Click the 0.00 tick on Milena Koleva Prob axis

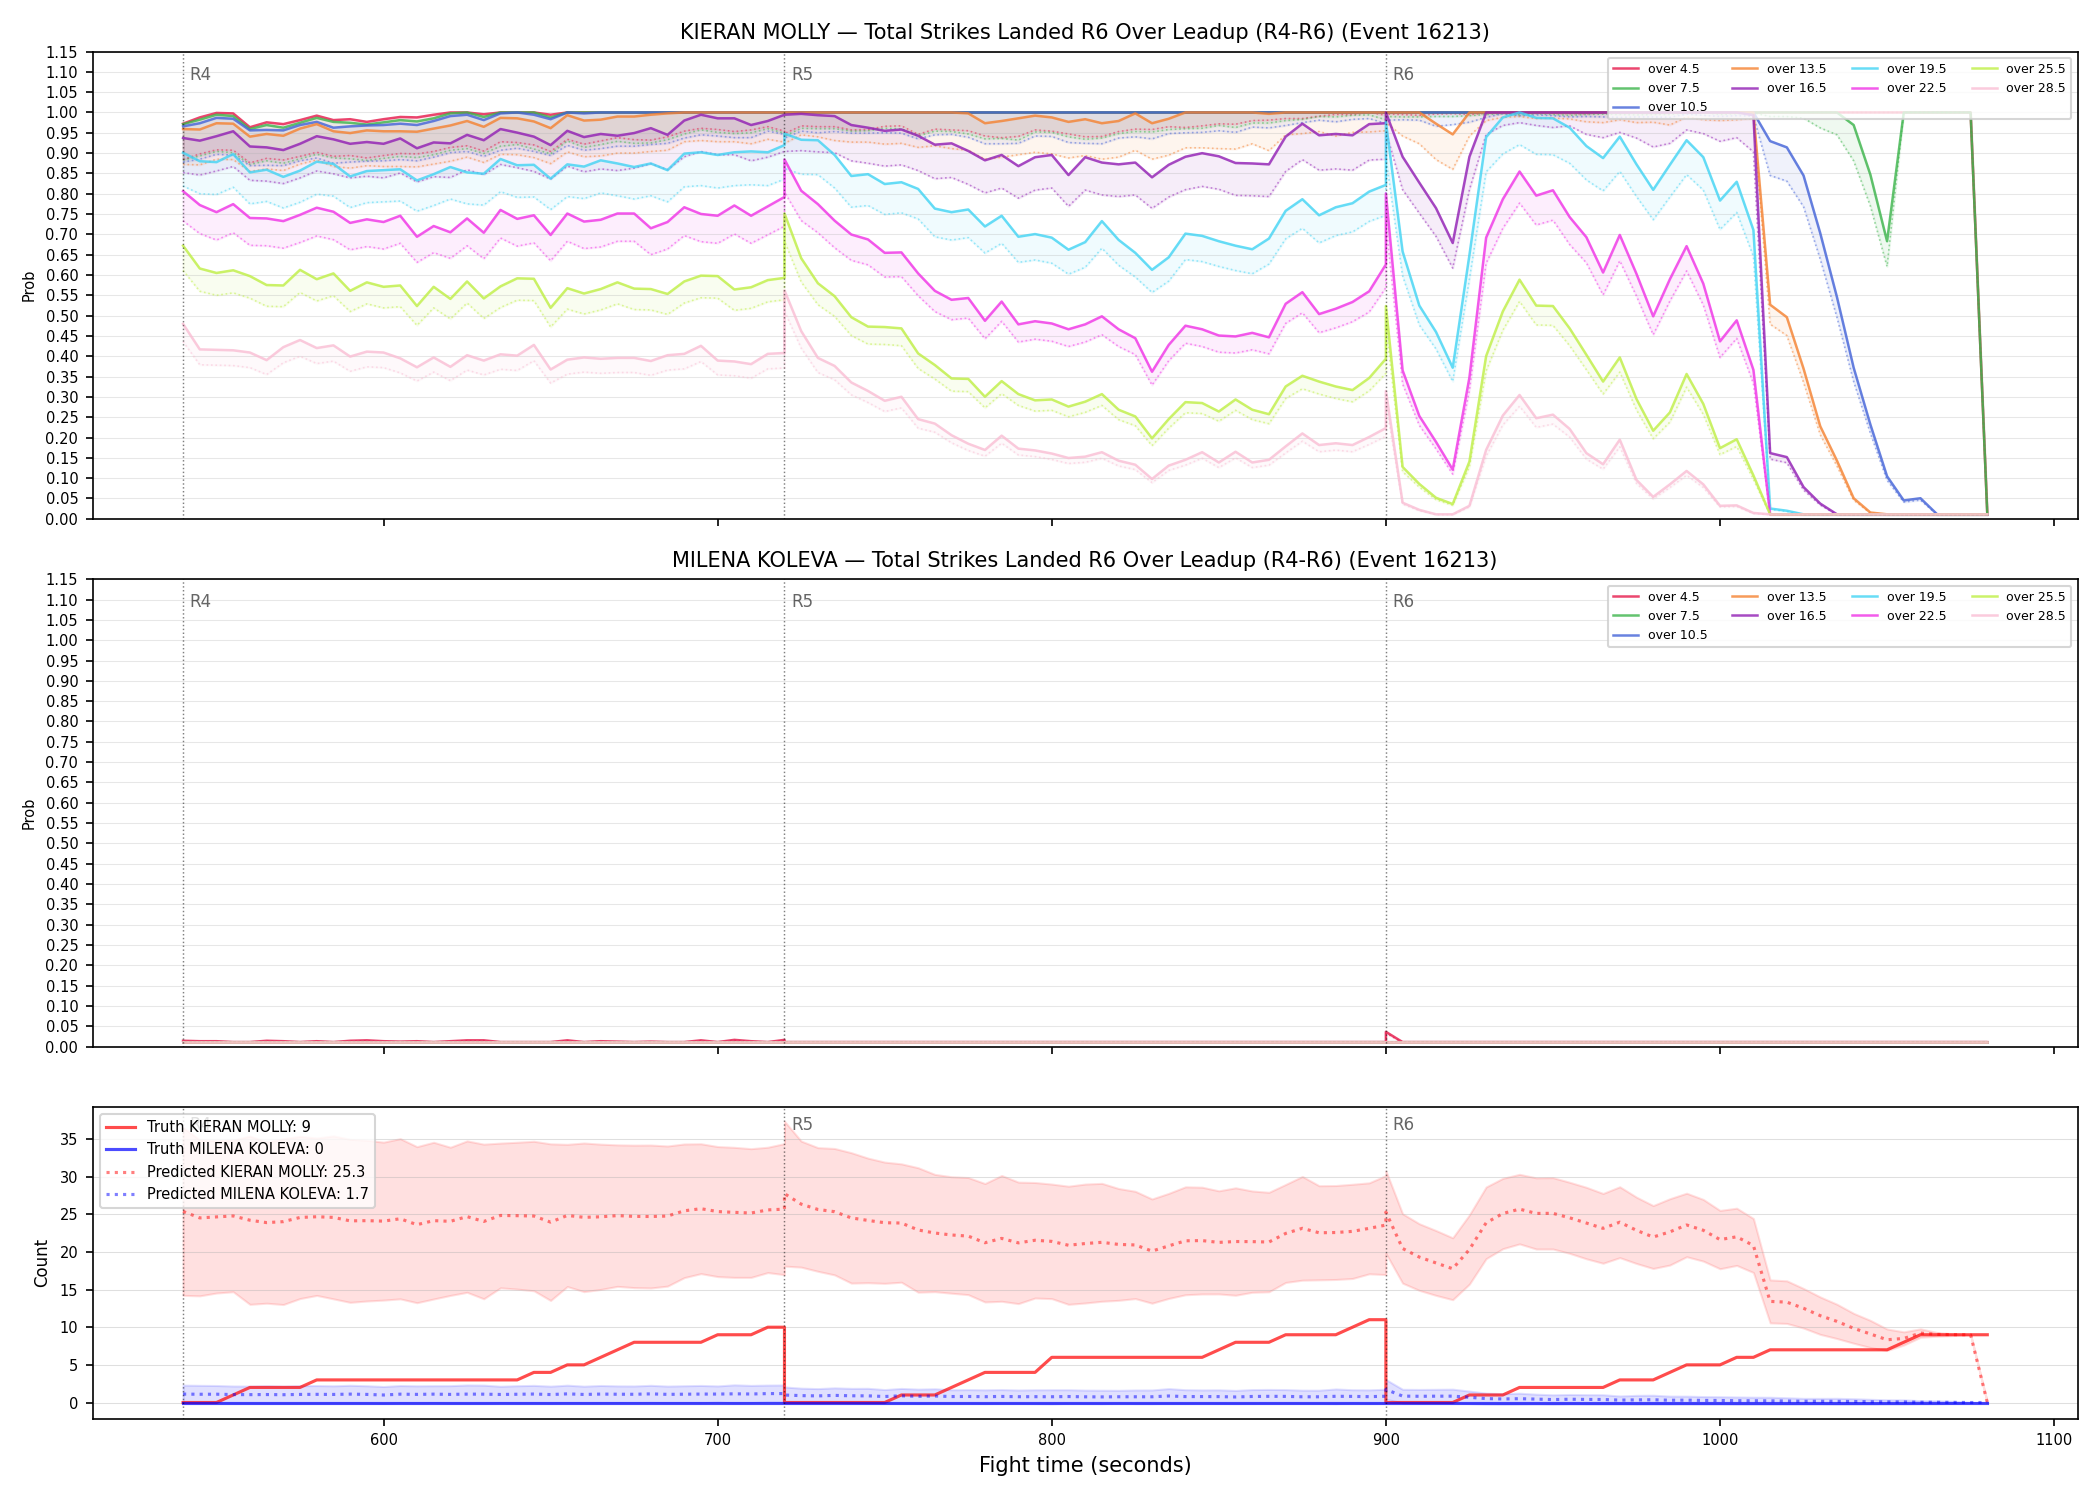(63, 1047)
